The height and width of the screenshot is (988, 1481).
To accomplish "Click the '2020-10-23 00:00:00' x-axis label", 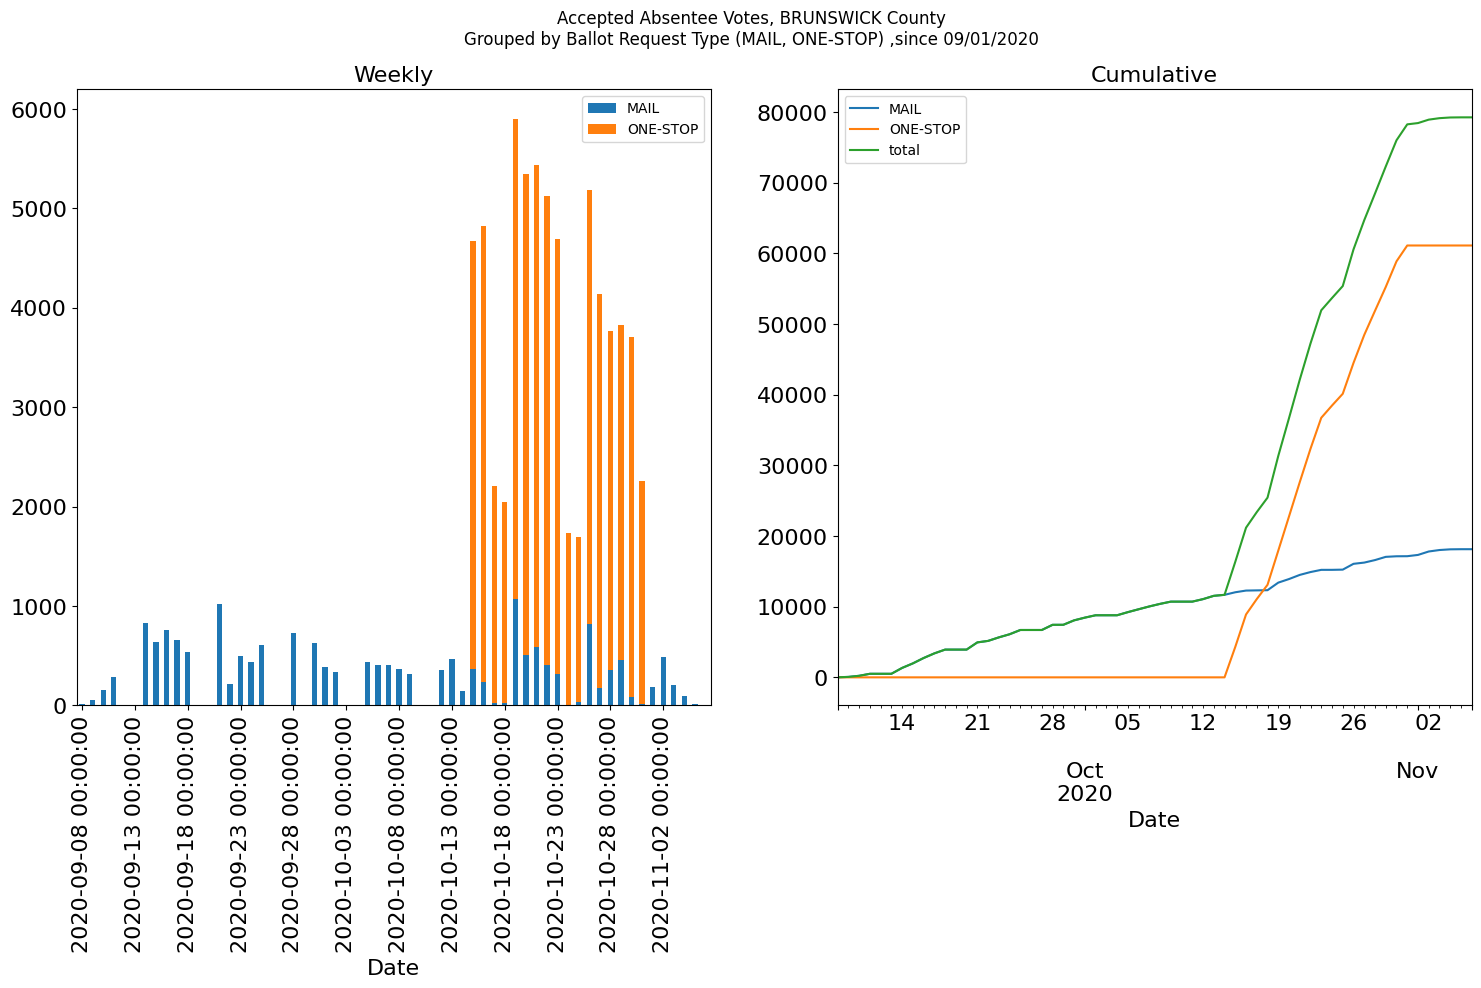I will pyautogui.click(x=557, y=834).
